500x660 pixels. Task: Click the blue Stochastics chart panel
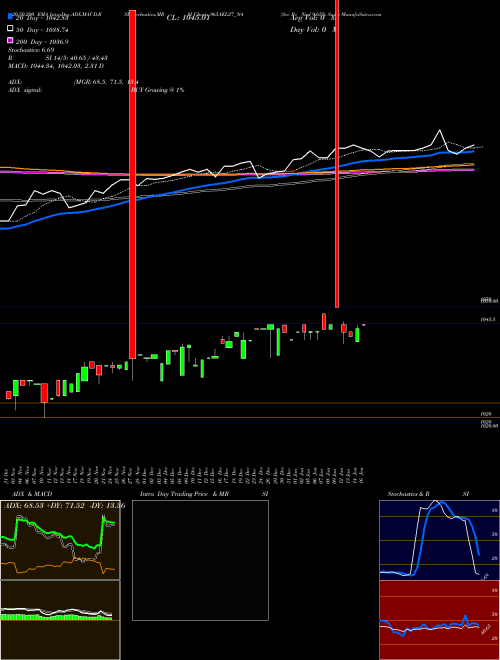pos(439,540)
